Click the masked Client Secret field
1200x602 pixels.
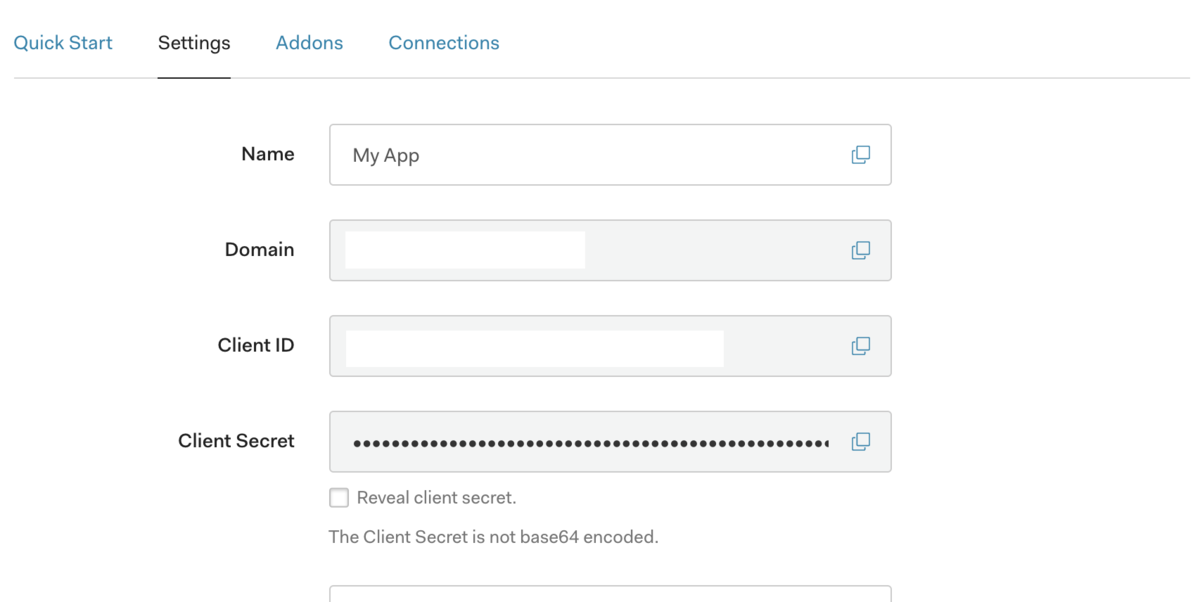(610, 441)
